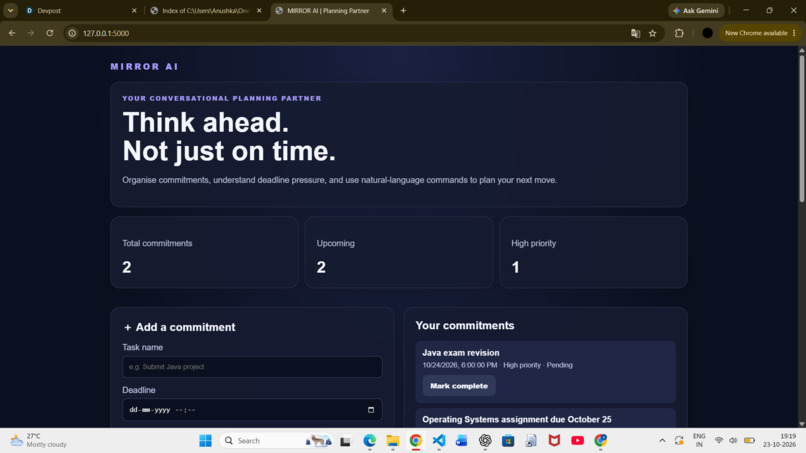
Task: Open File Explorer from the taskbar
Action: 393,441
